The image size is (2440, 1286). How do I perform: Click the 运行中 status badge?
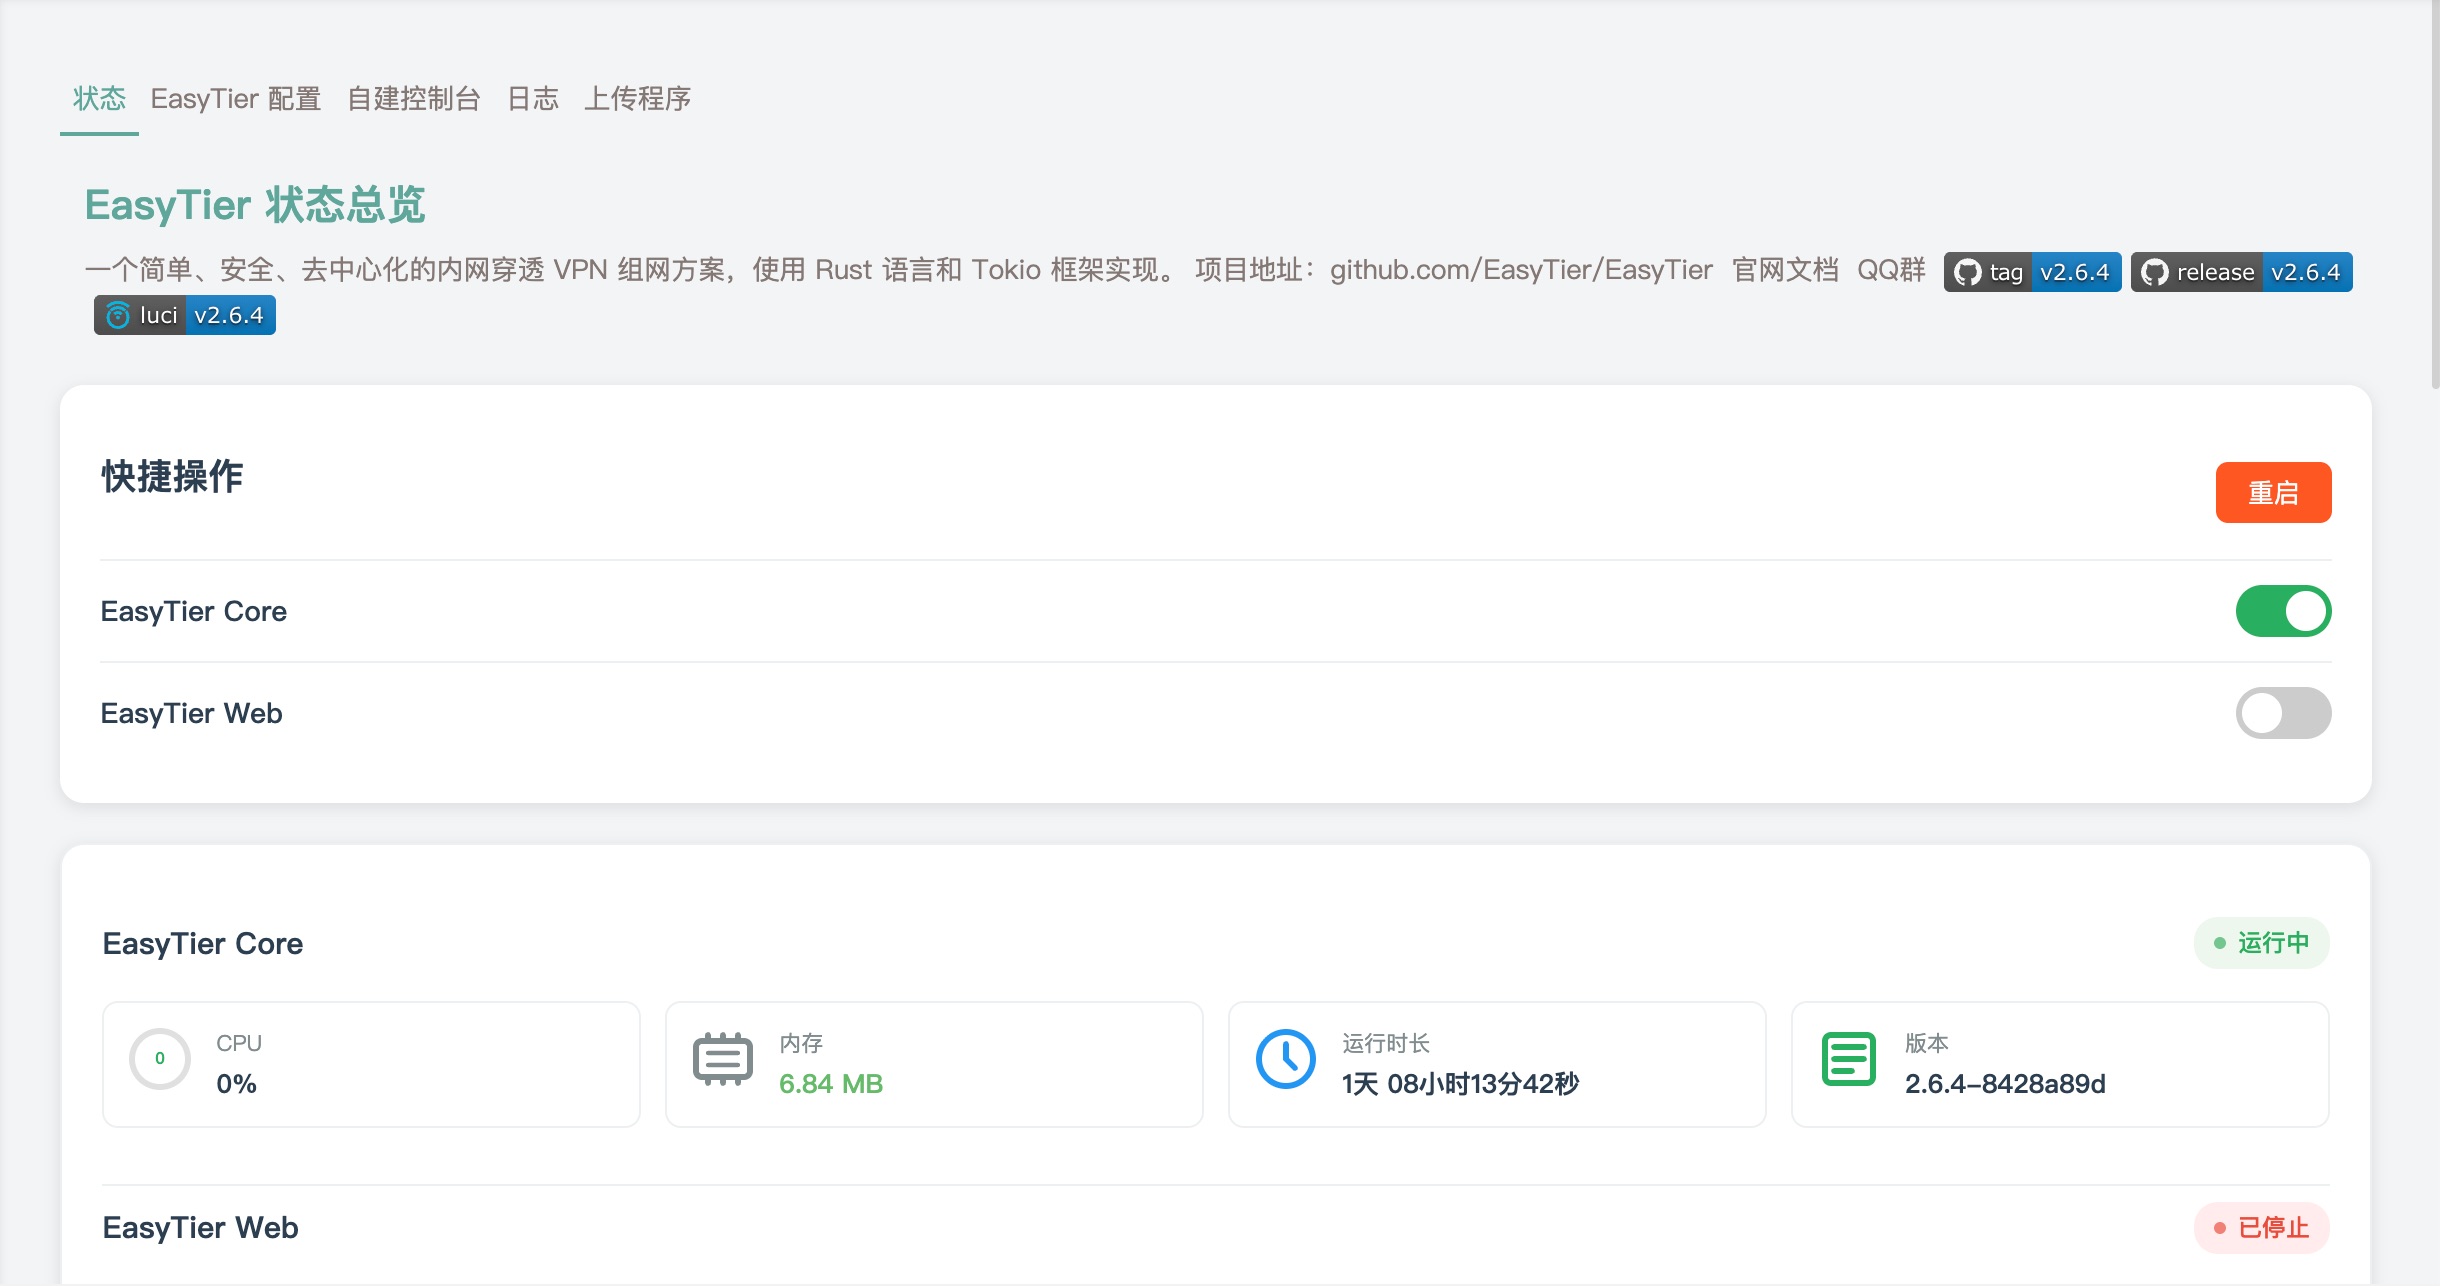(2261, 943)
